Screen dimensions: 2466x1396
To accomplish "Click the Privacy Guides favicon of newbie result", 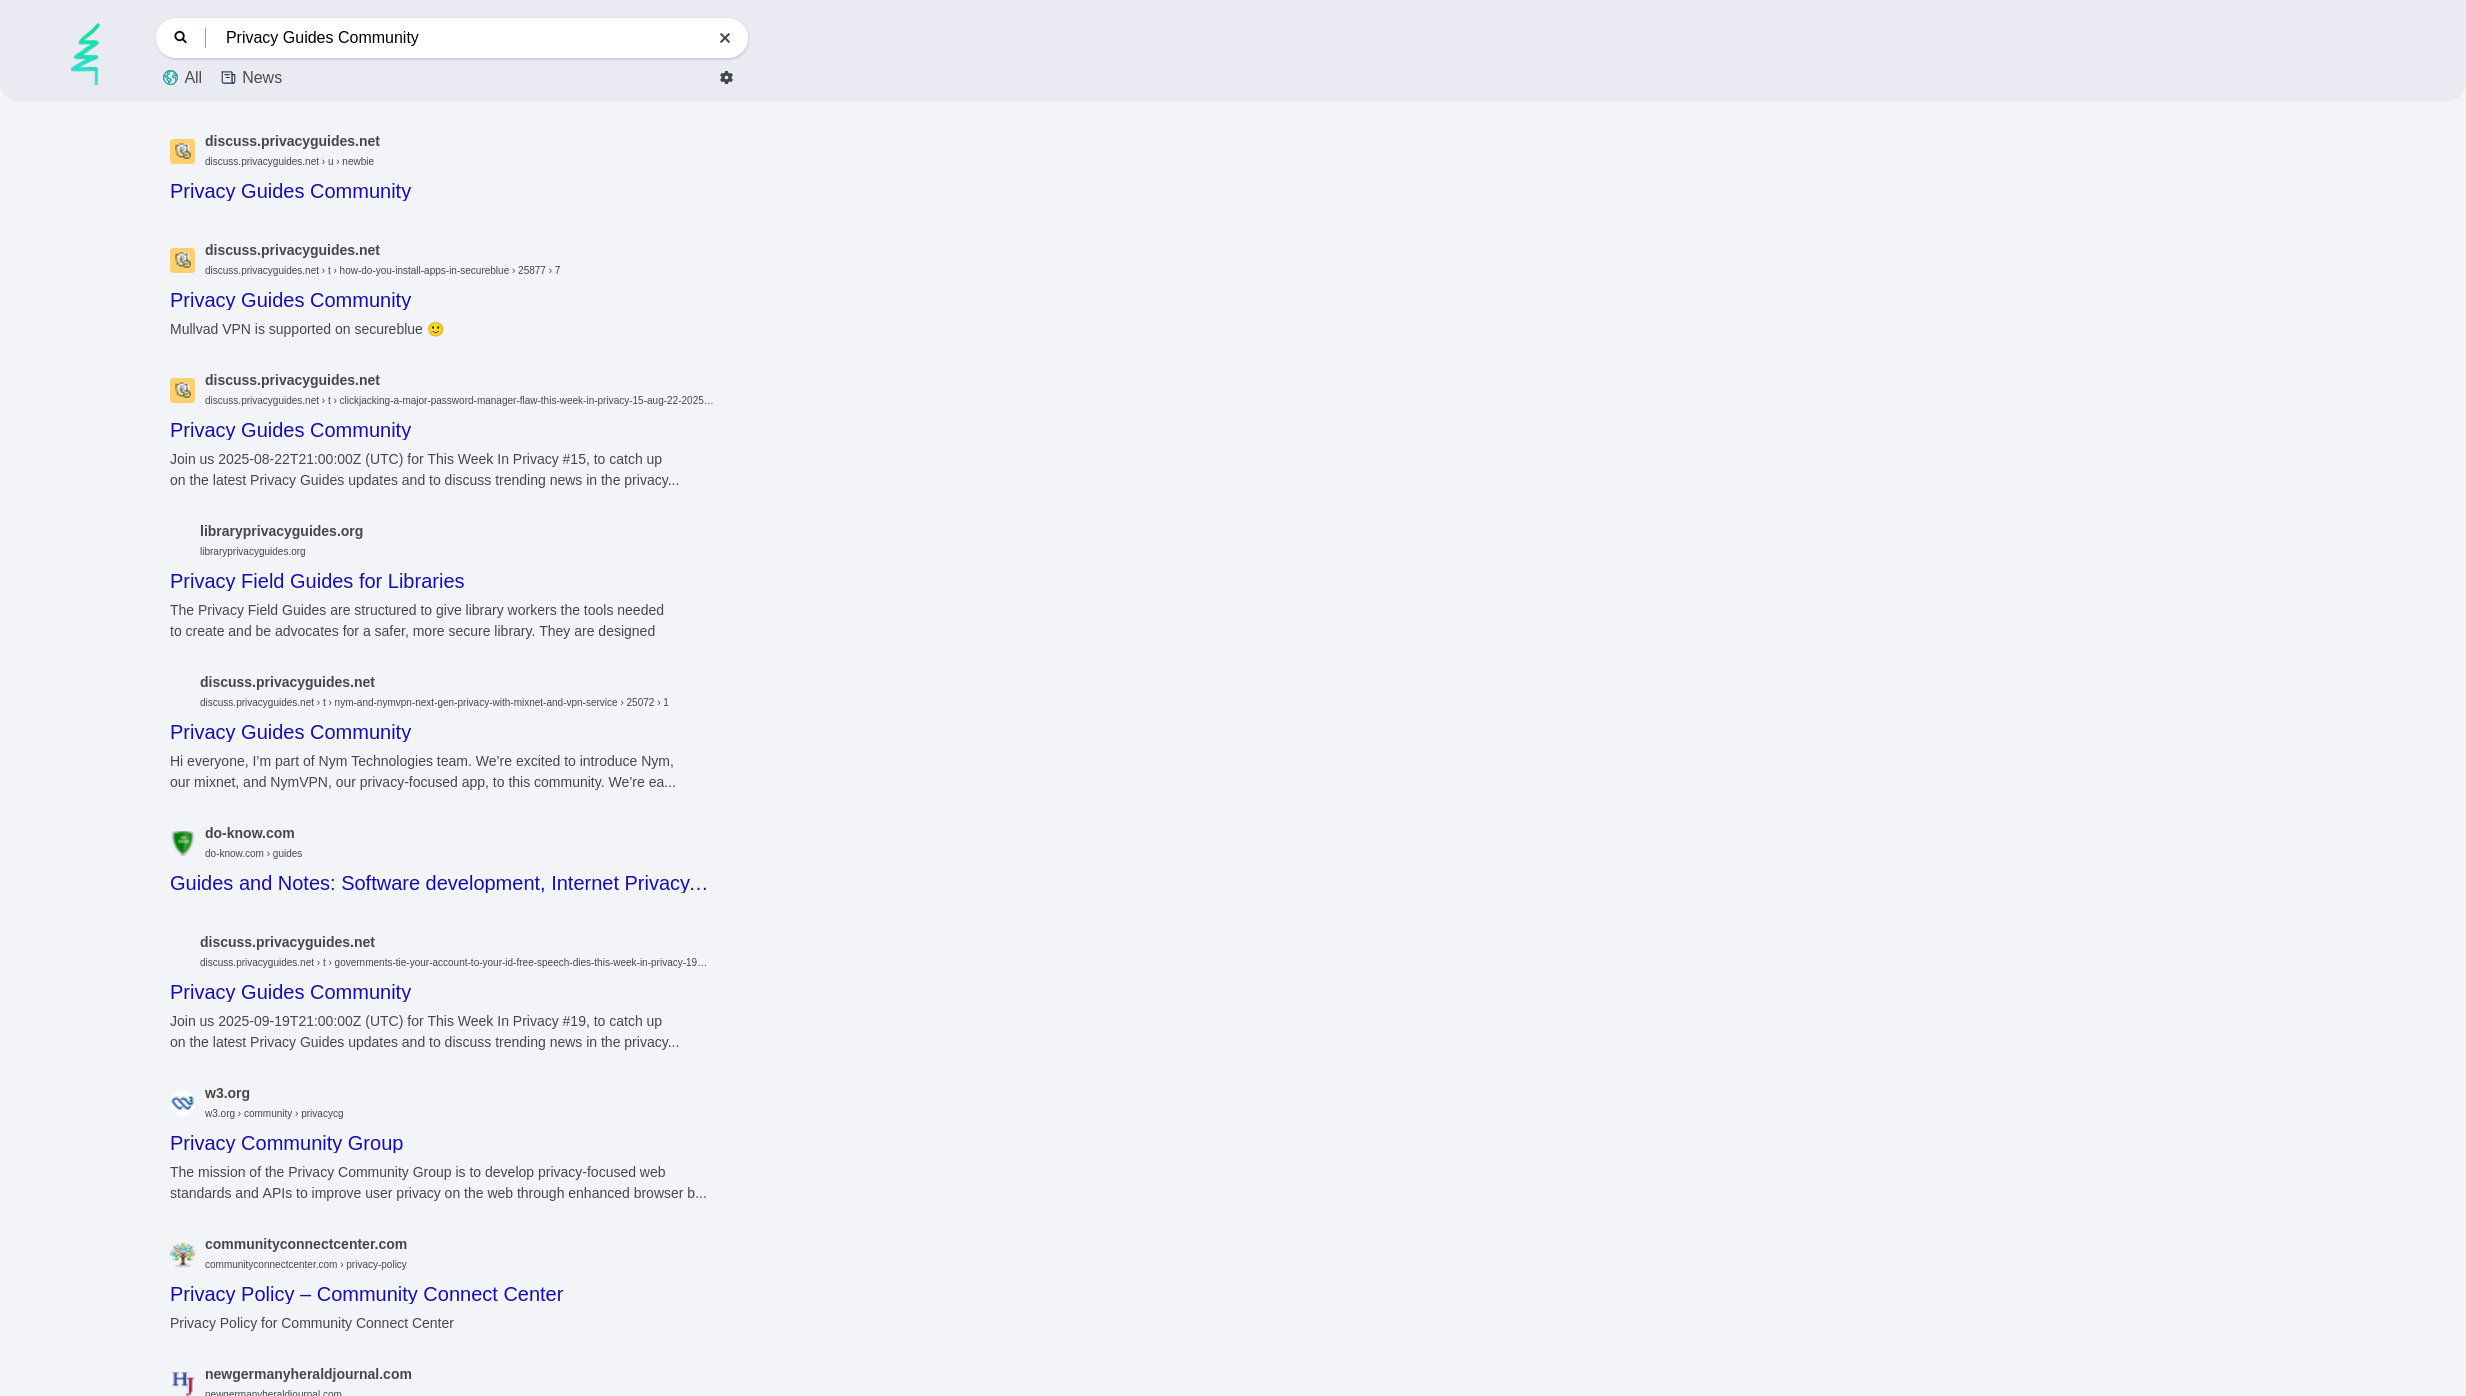I will coord(182,151).
